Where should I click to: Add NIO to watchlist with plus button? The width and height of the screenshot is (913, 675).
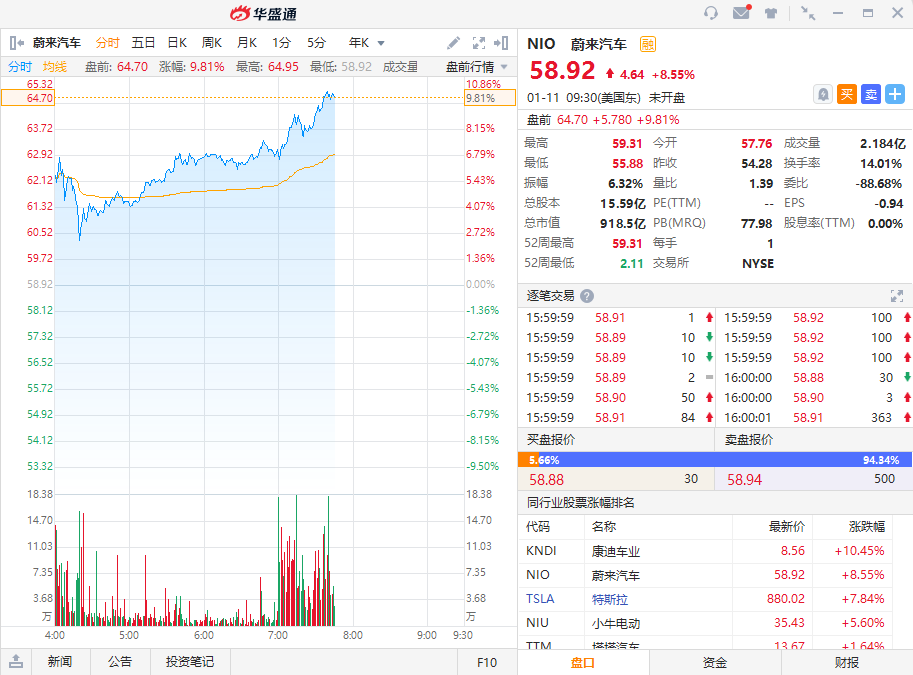click(895, 94)
